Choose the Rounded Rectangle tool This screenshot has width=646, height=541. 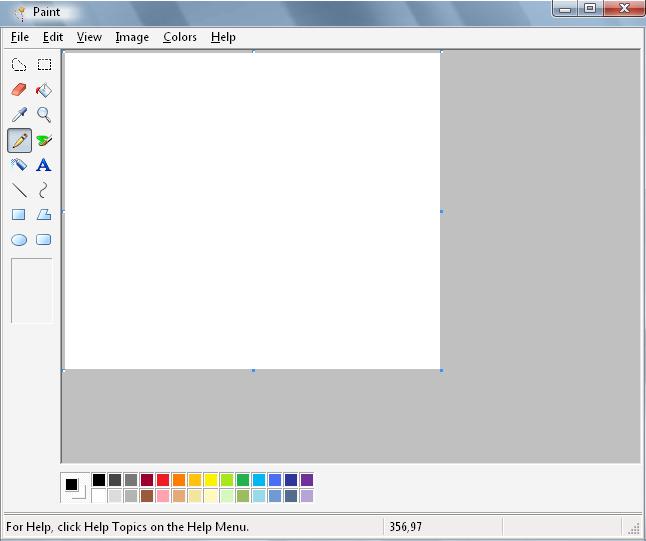(44, 240)
